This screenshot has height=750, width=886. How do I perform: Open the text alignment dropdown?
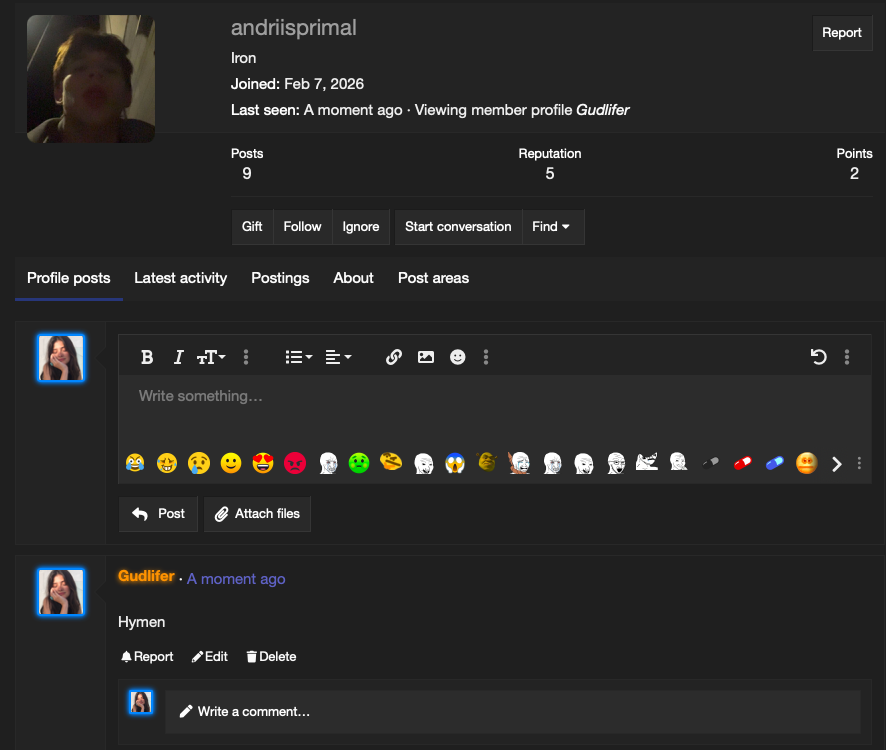338,357
